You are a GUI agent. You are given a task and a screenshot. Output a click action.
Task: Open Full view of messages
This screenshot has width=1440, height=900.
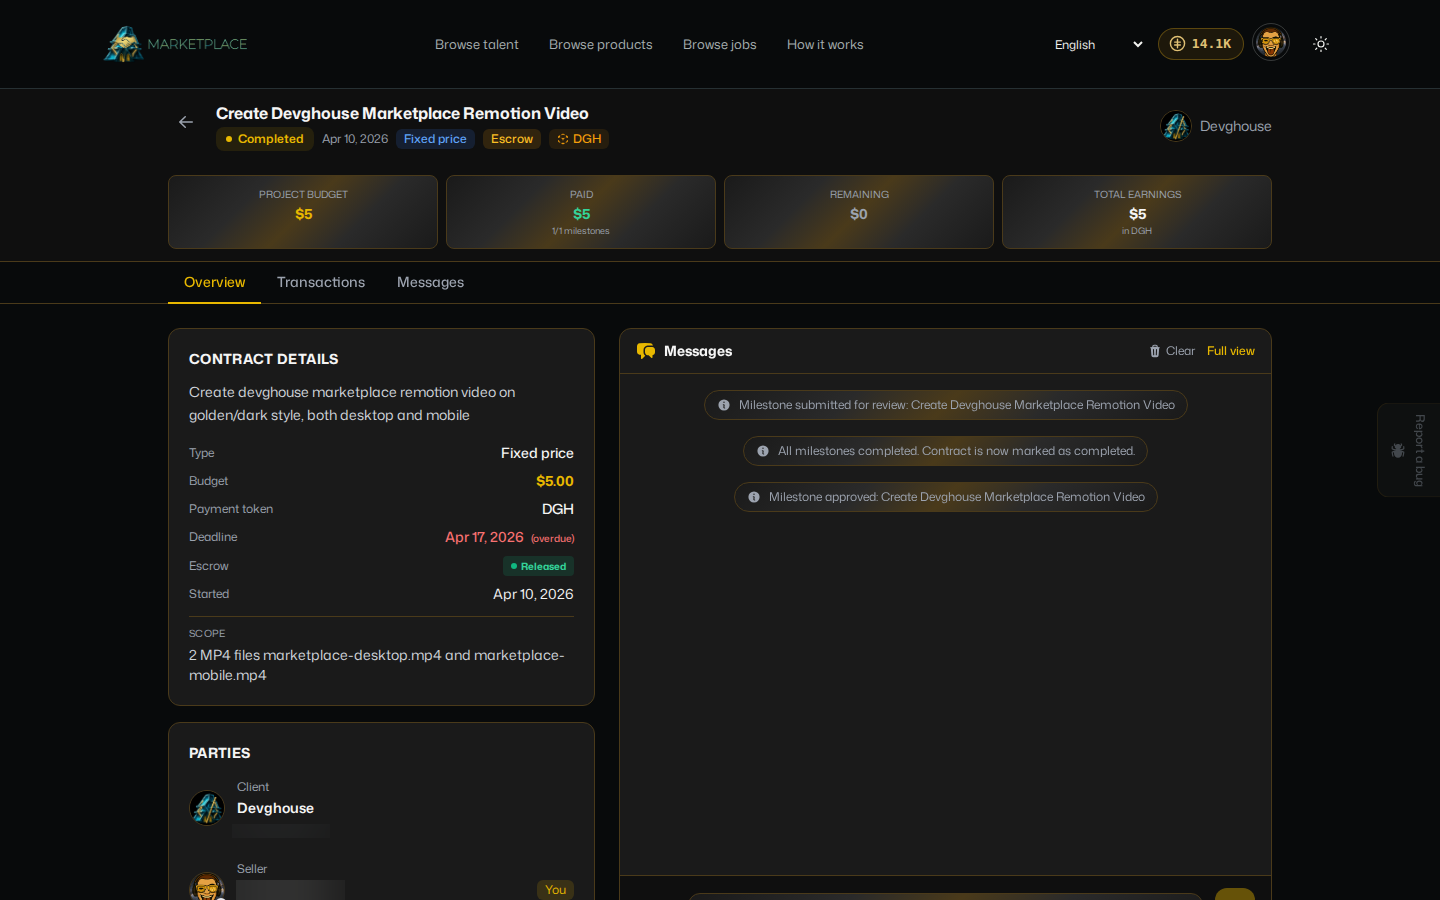pos(1231,351)
